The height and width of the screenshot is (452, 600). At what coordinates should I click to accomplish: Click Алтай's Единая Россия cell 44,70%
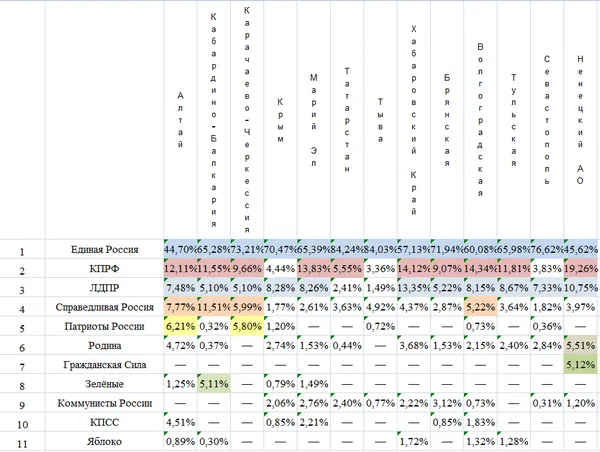point(180,250)
